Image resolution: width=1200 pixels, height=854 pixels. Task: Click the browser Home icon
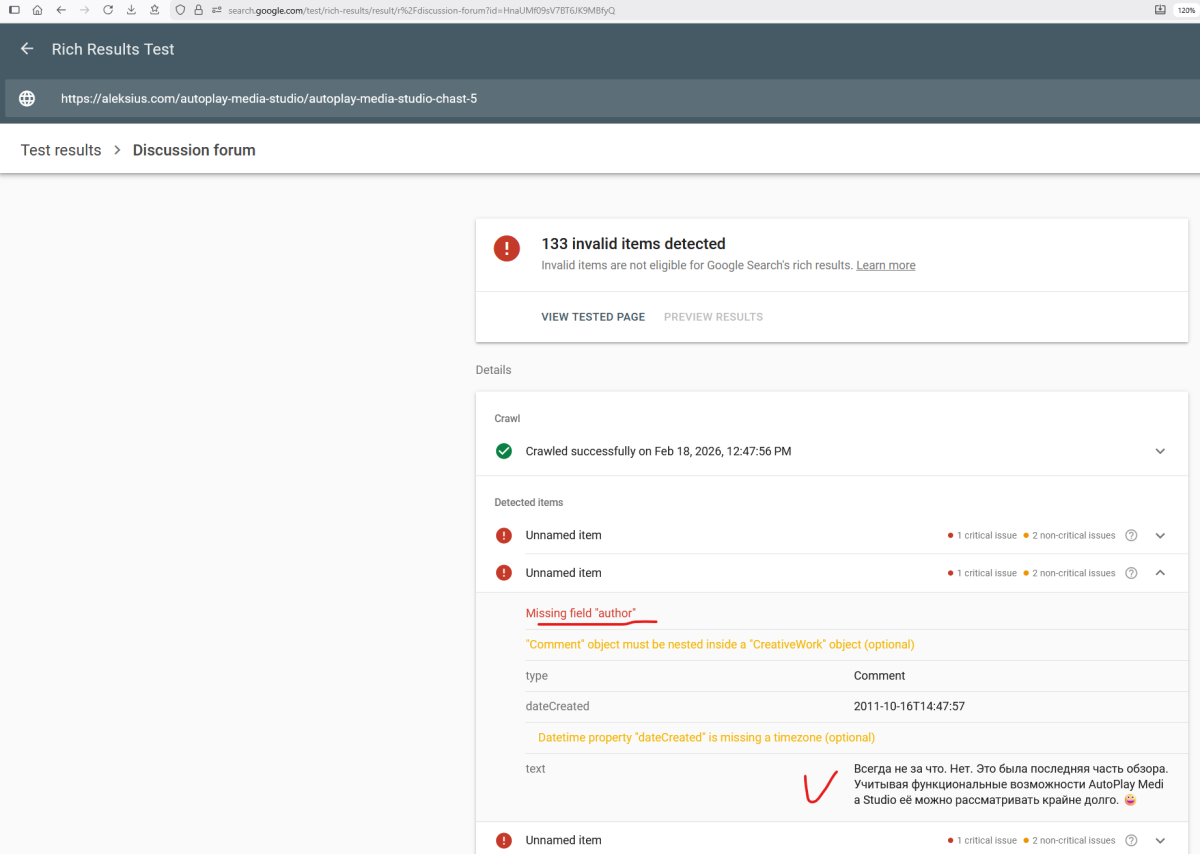37,10
